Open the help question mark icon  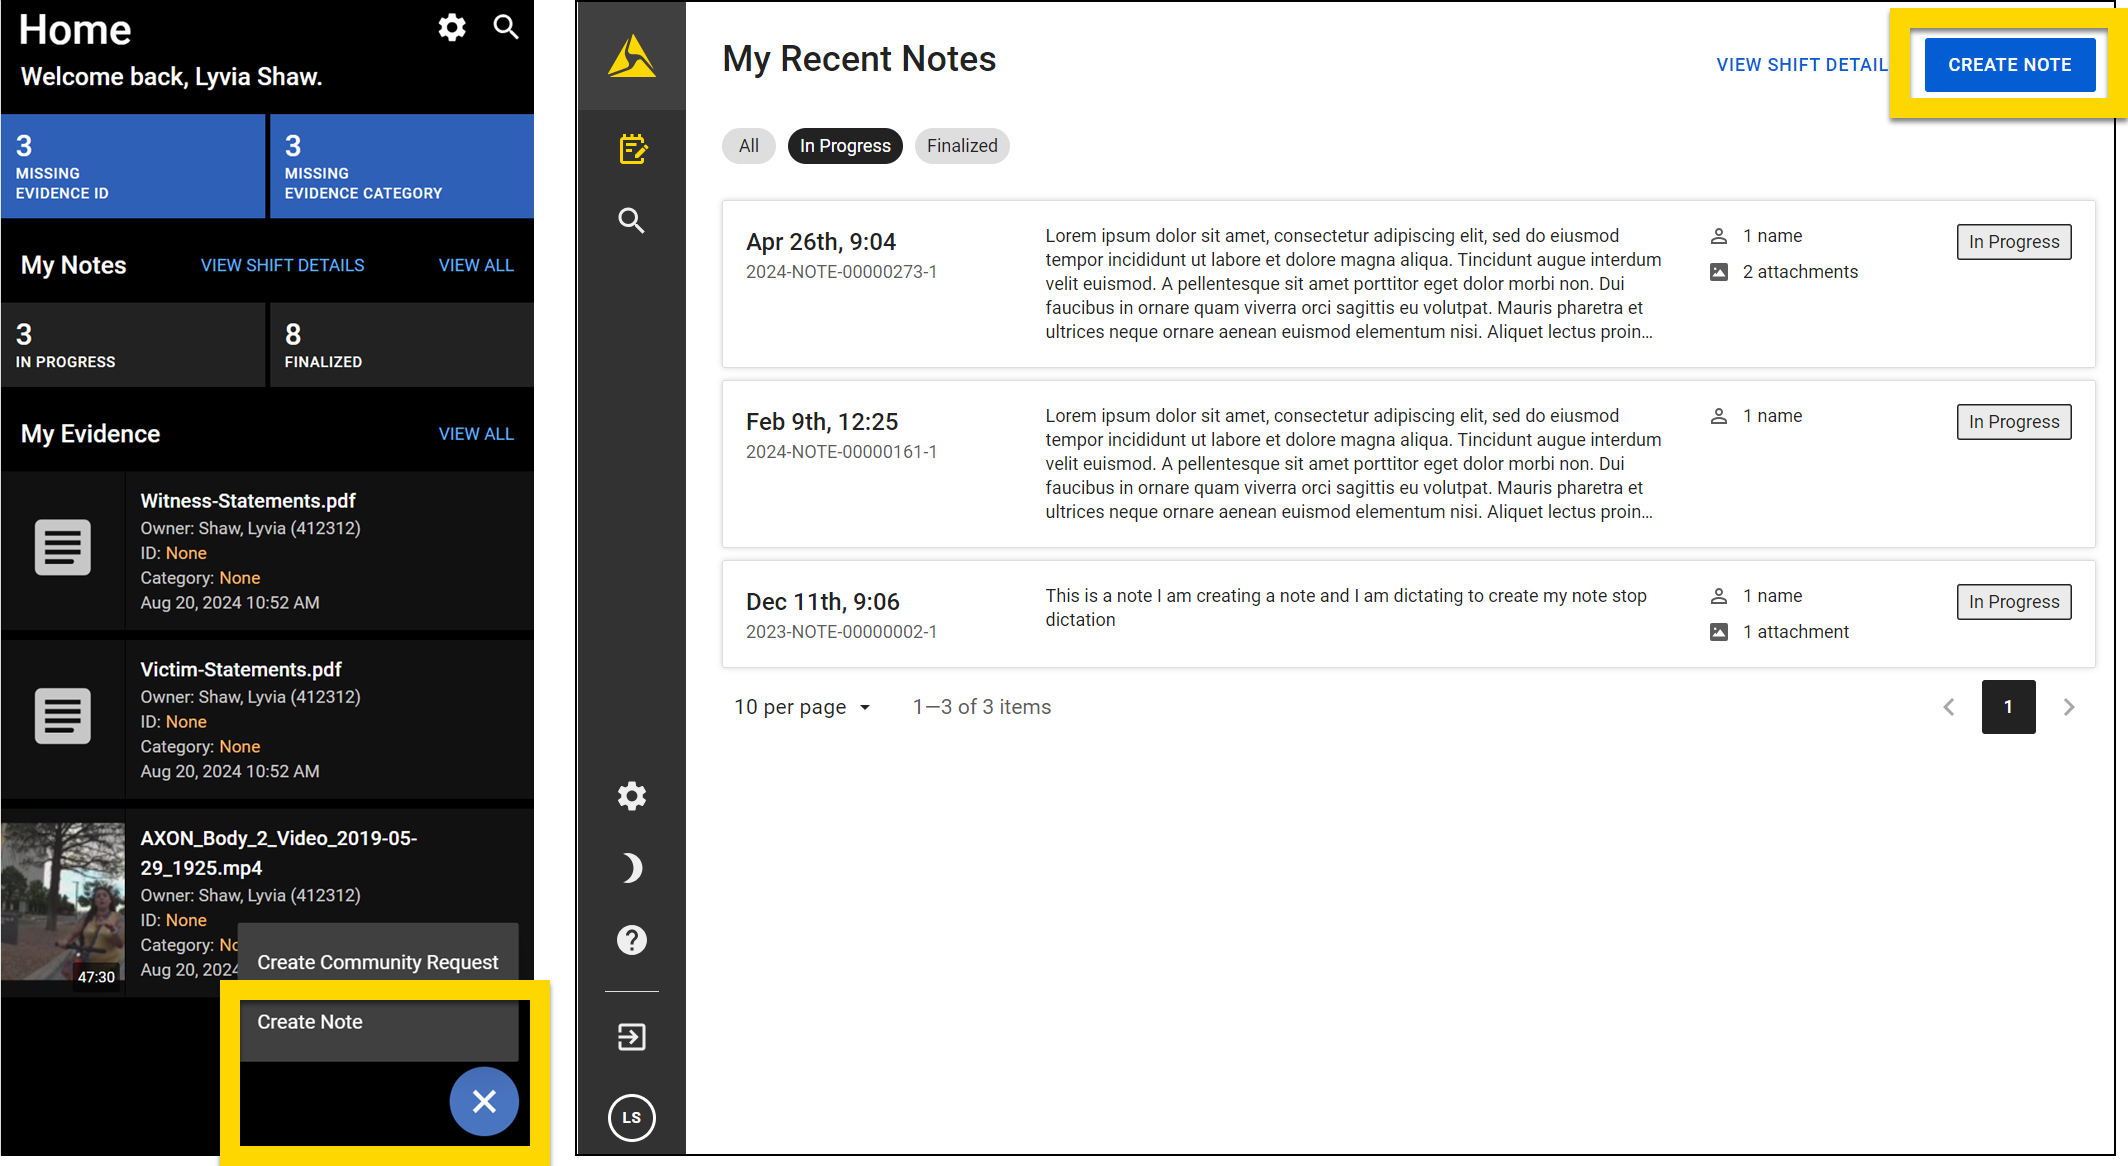[631, 940]
